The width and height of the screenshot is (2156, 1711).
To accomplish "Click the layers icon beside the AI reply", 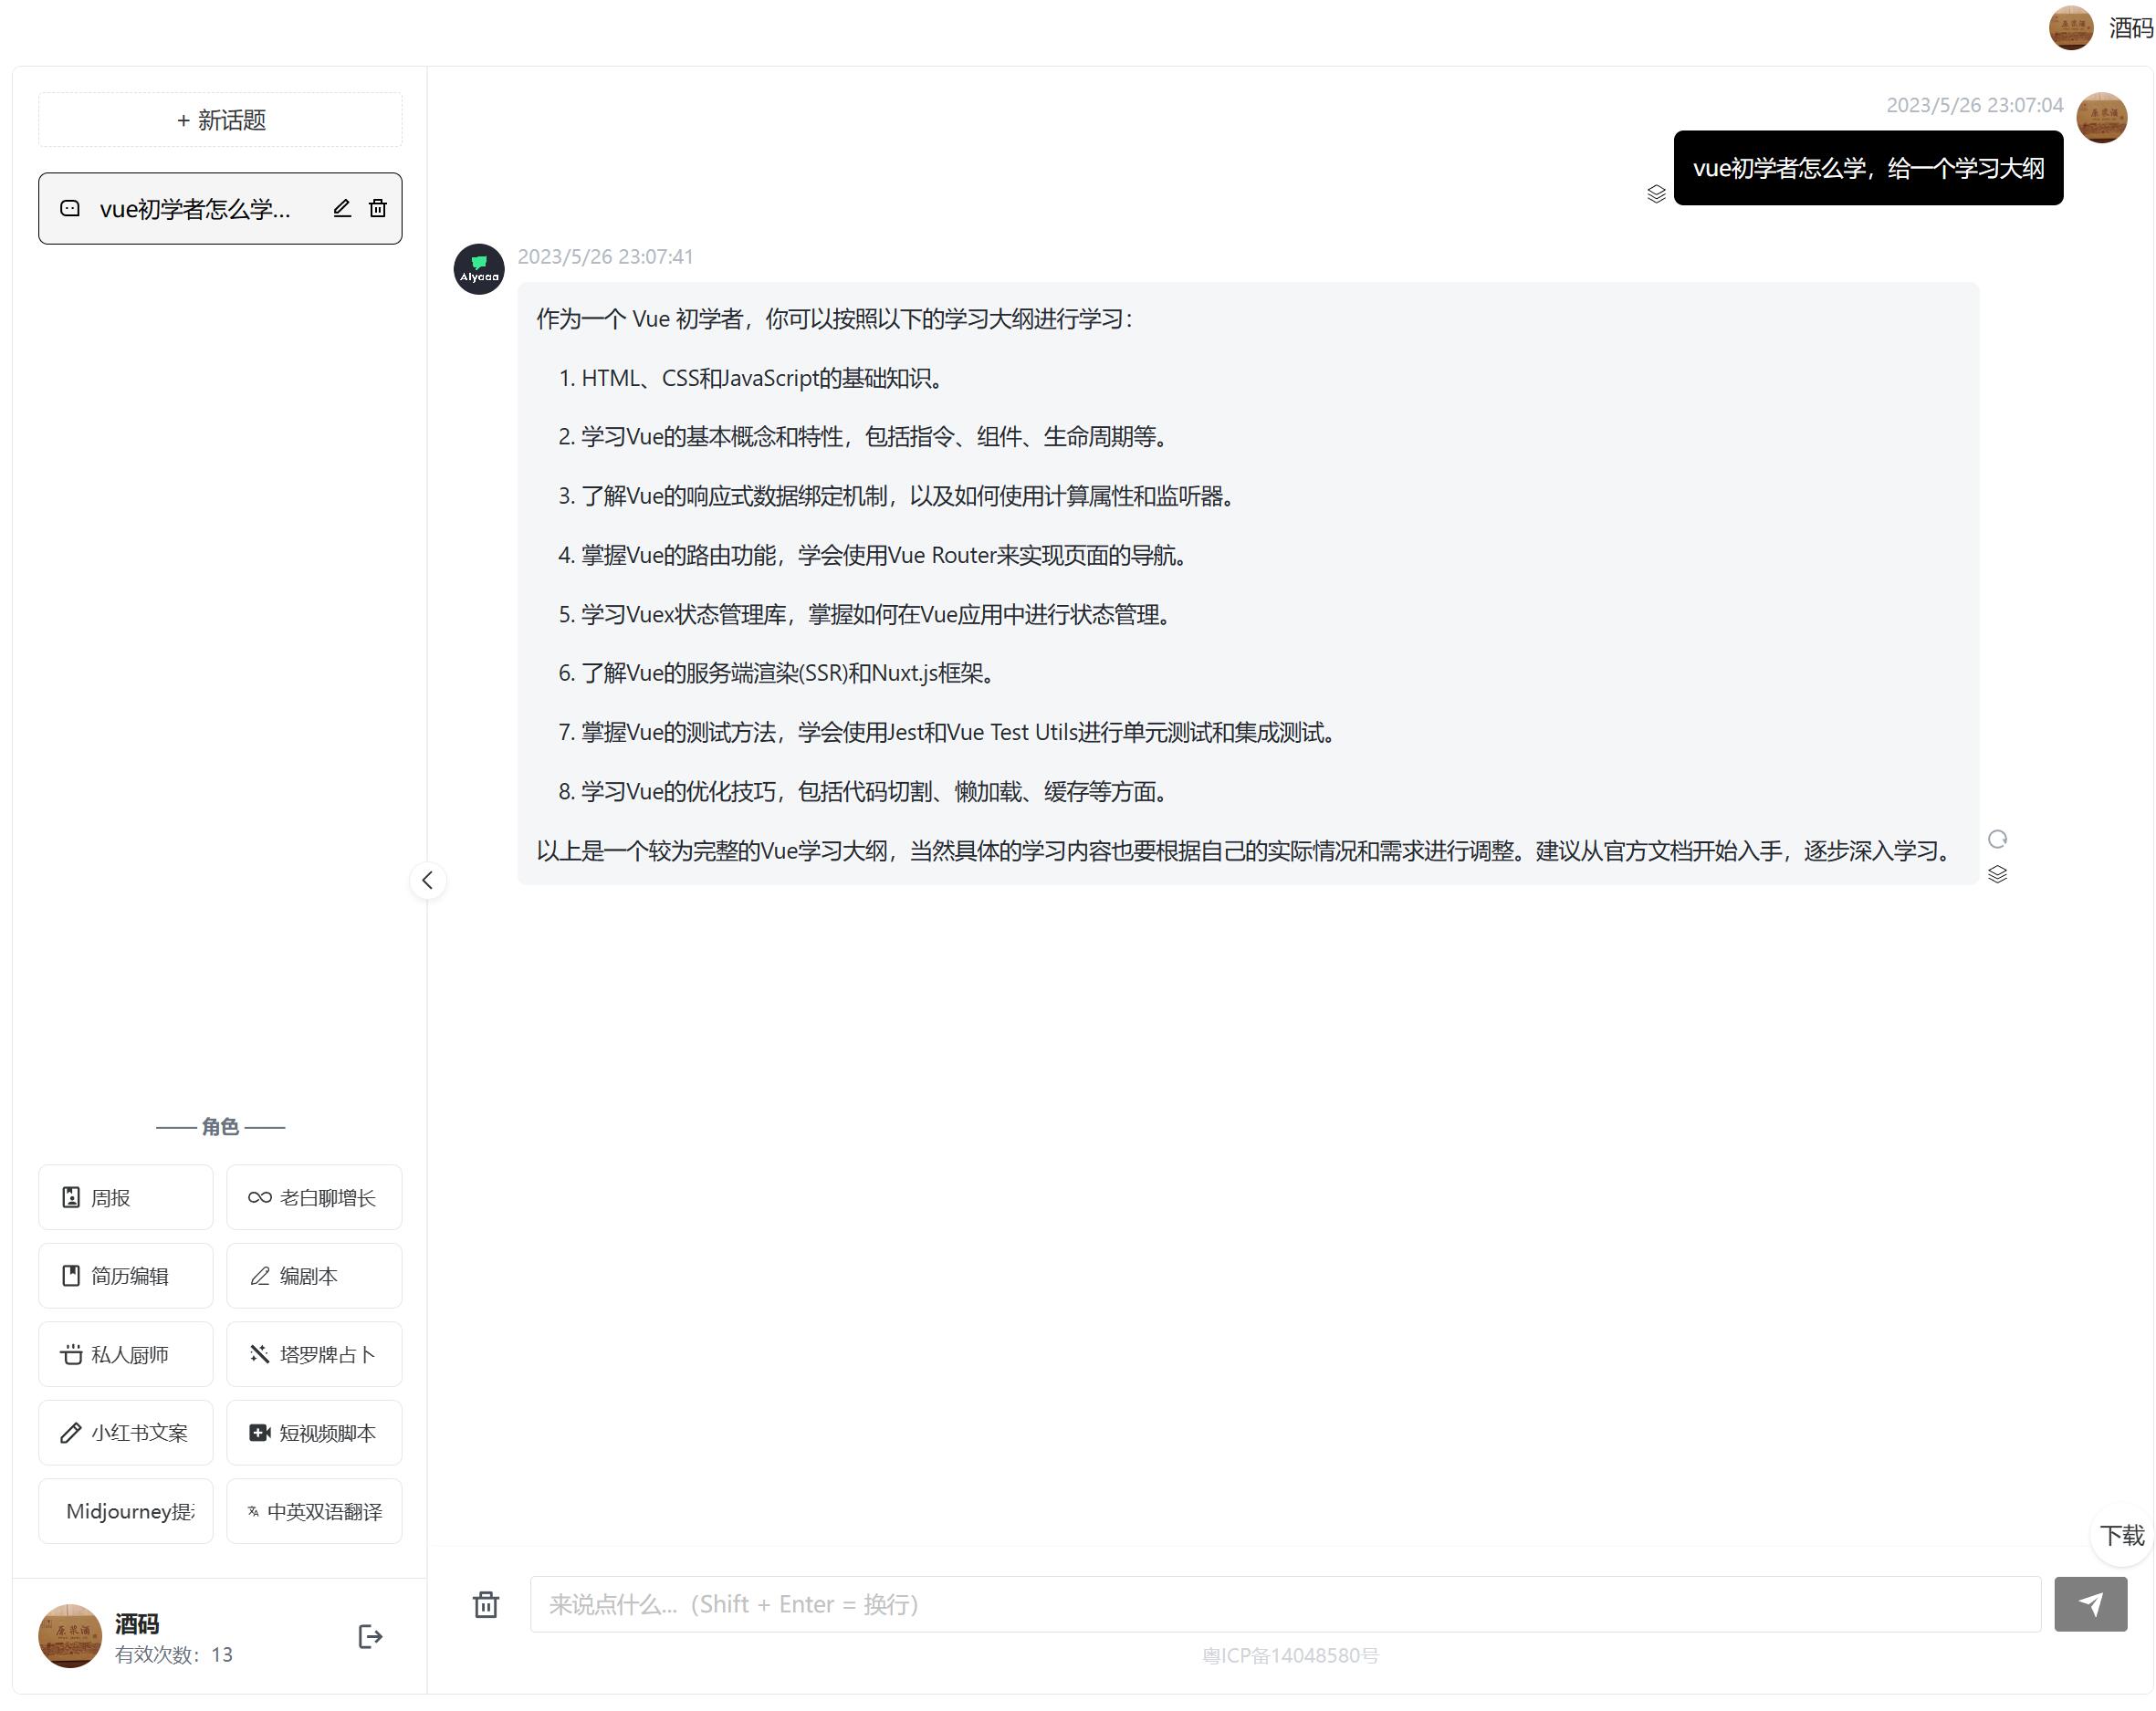I will (1997, 874).
